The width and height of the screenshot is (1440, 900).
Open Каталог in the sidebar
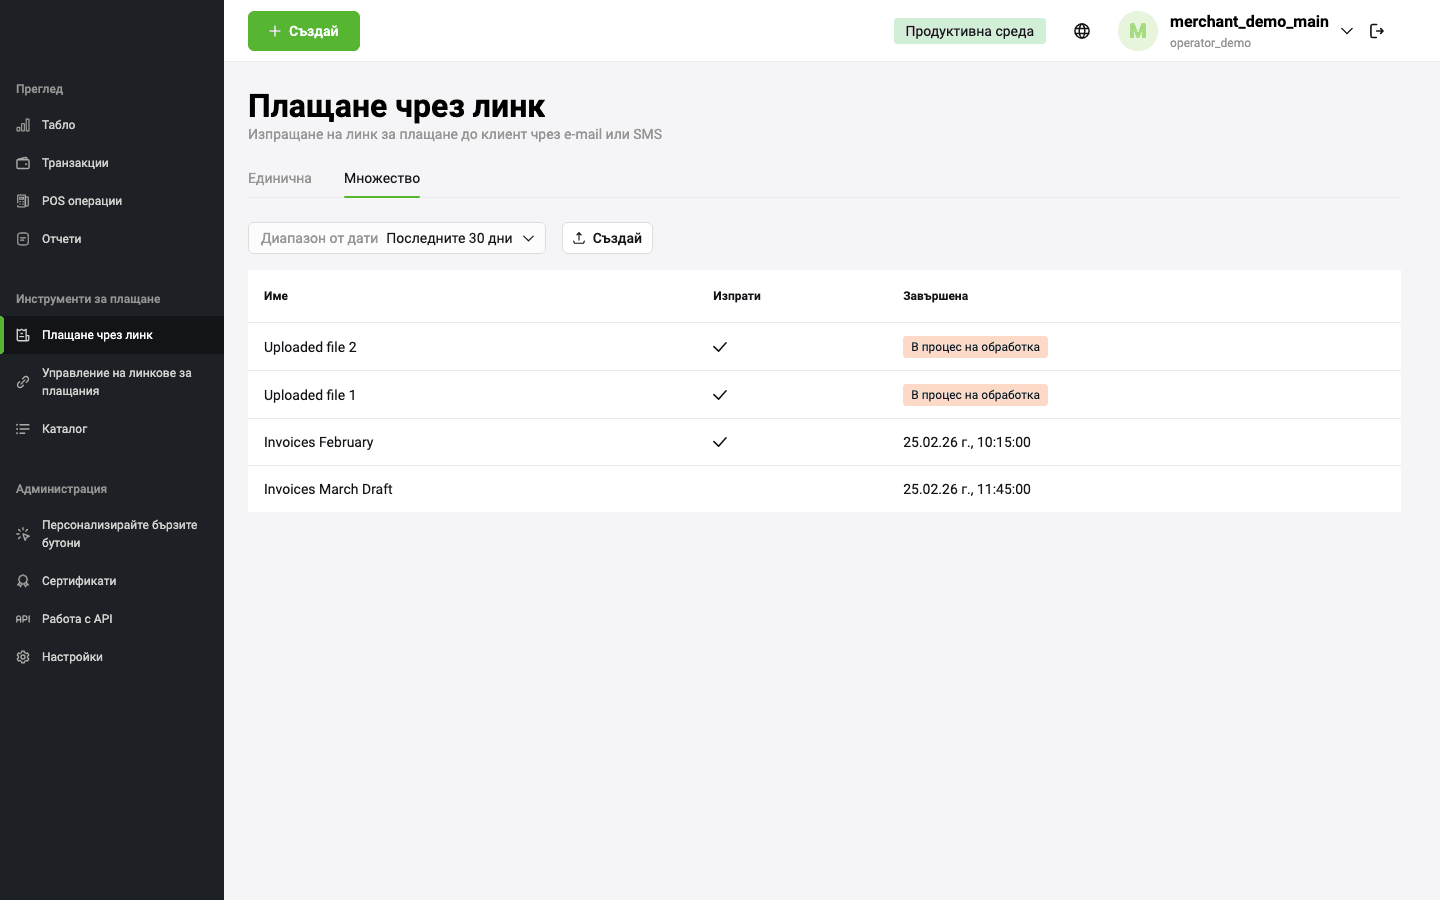click(x=65, y=429)
